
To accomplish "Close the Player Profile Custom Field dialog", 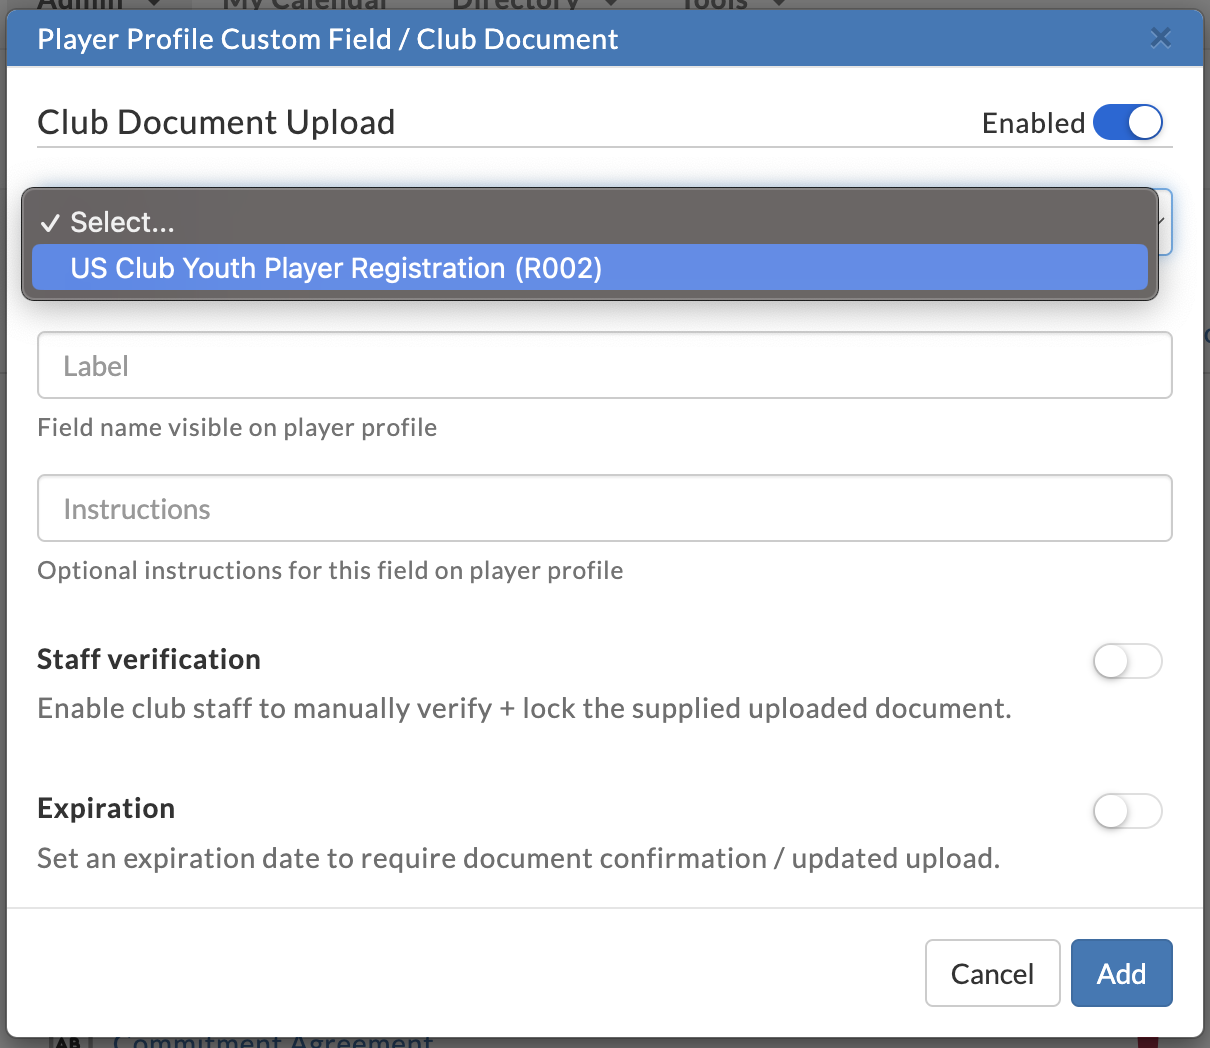I will 1160,38.
